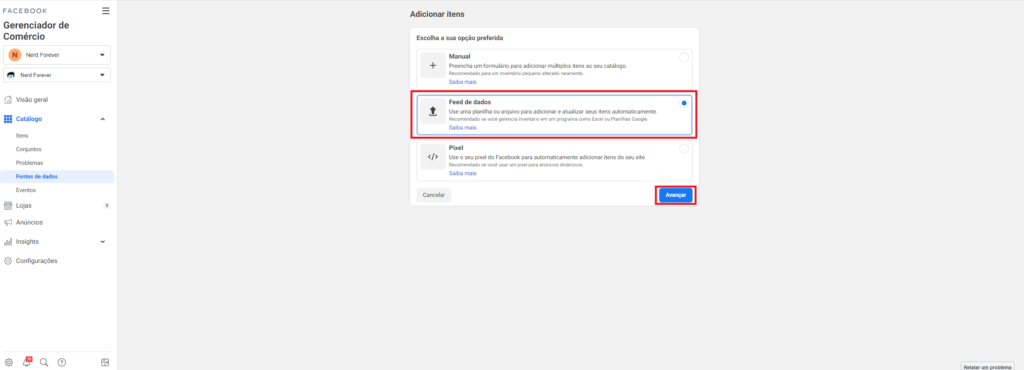Open the Nerd Forever catalog dropdown

[x=57, y=75]
